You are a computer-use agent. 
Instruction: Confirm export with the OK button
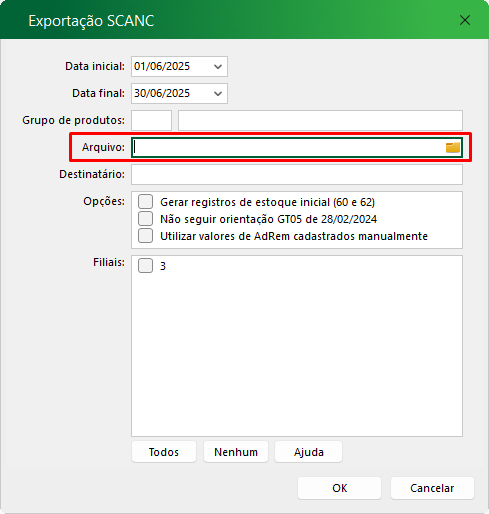pyautogui.click(x=339, y=488)
